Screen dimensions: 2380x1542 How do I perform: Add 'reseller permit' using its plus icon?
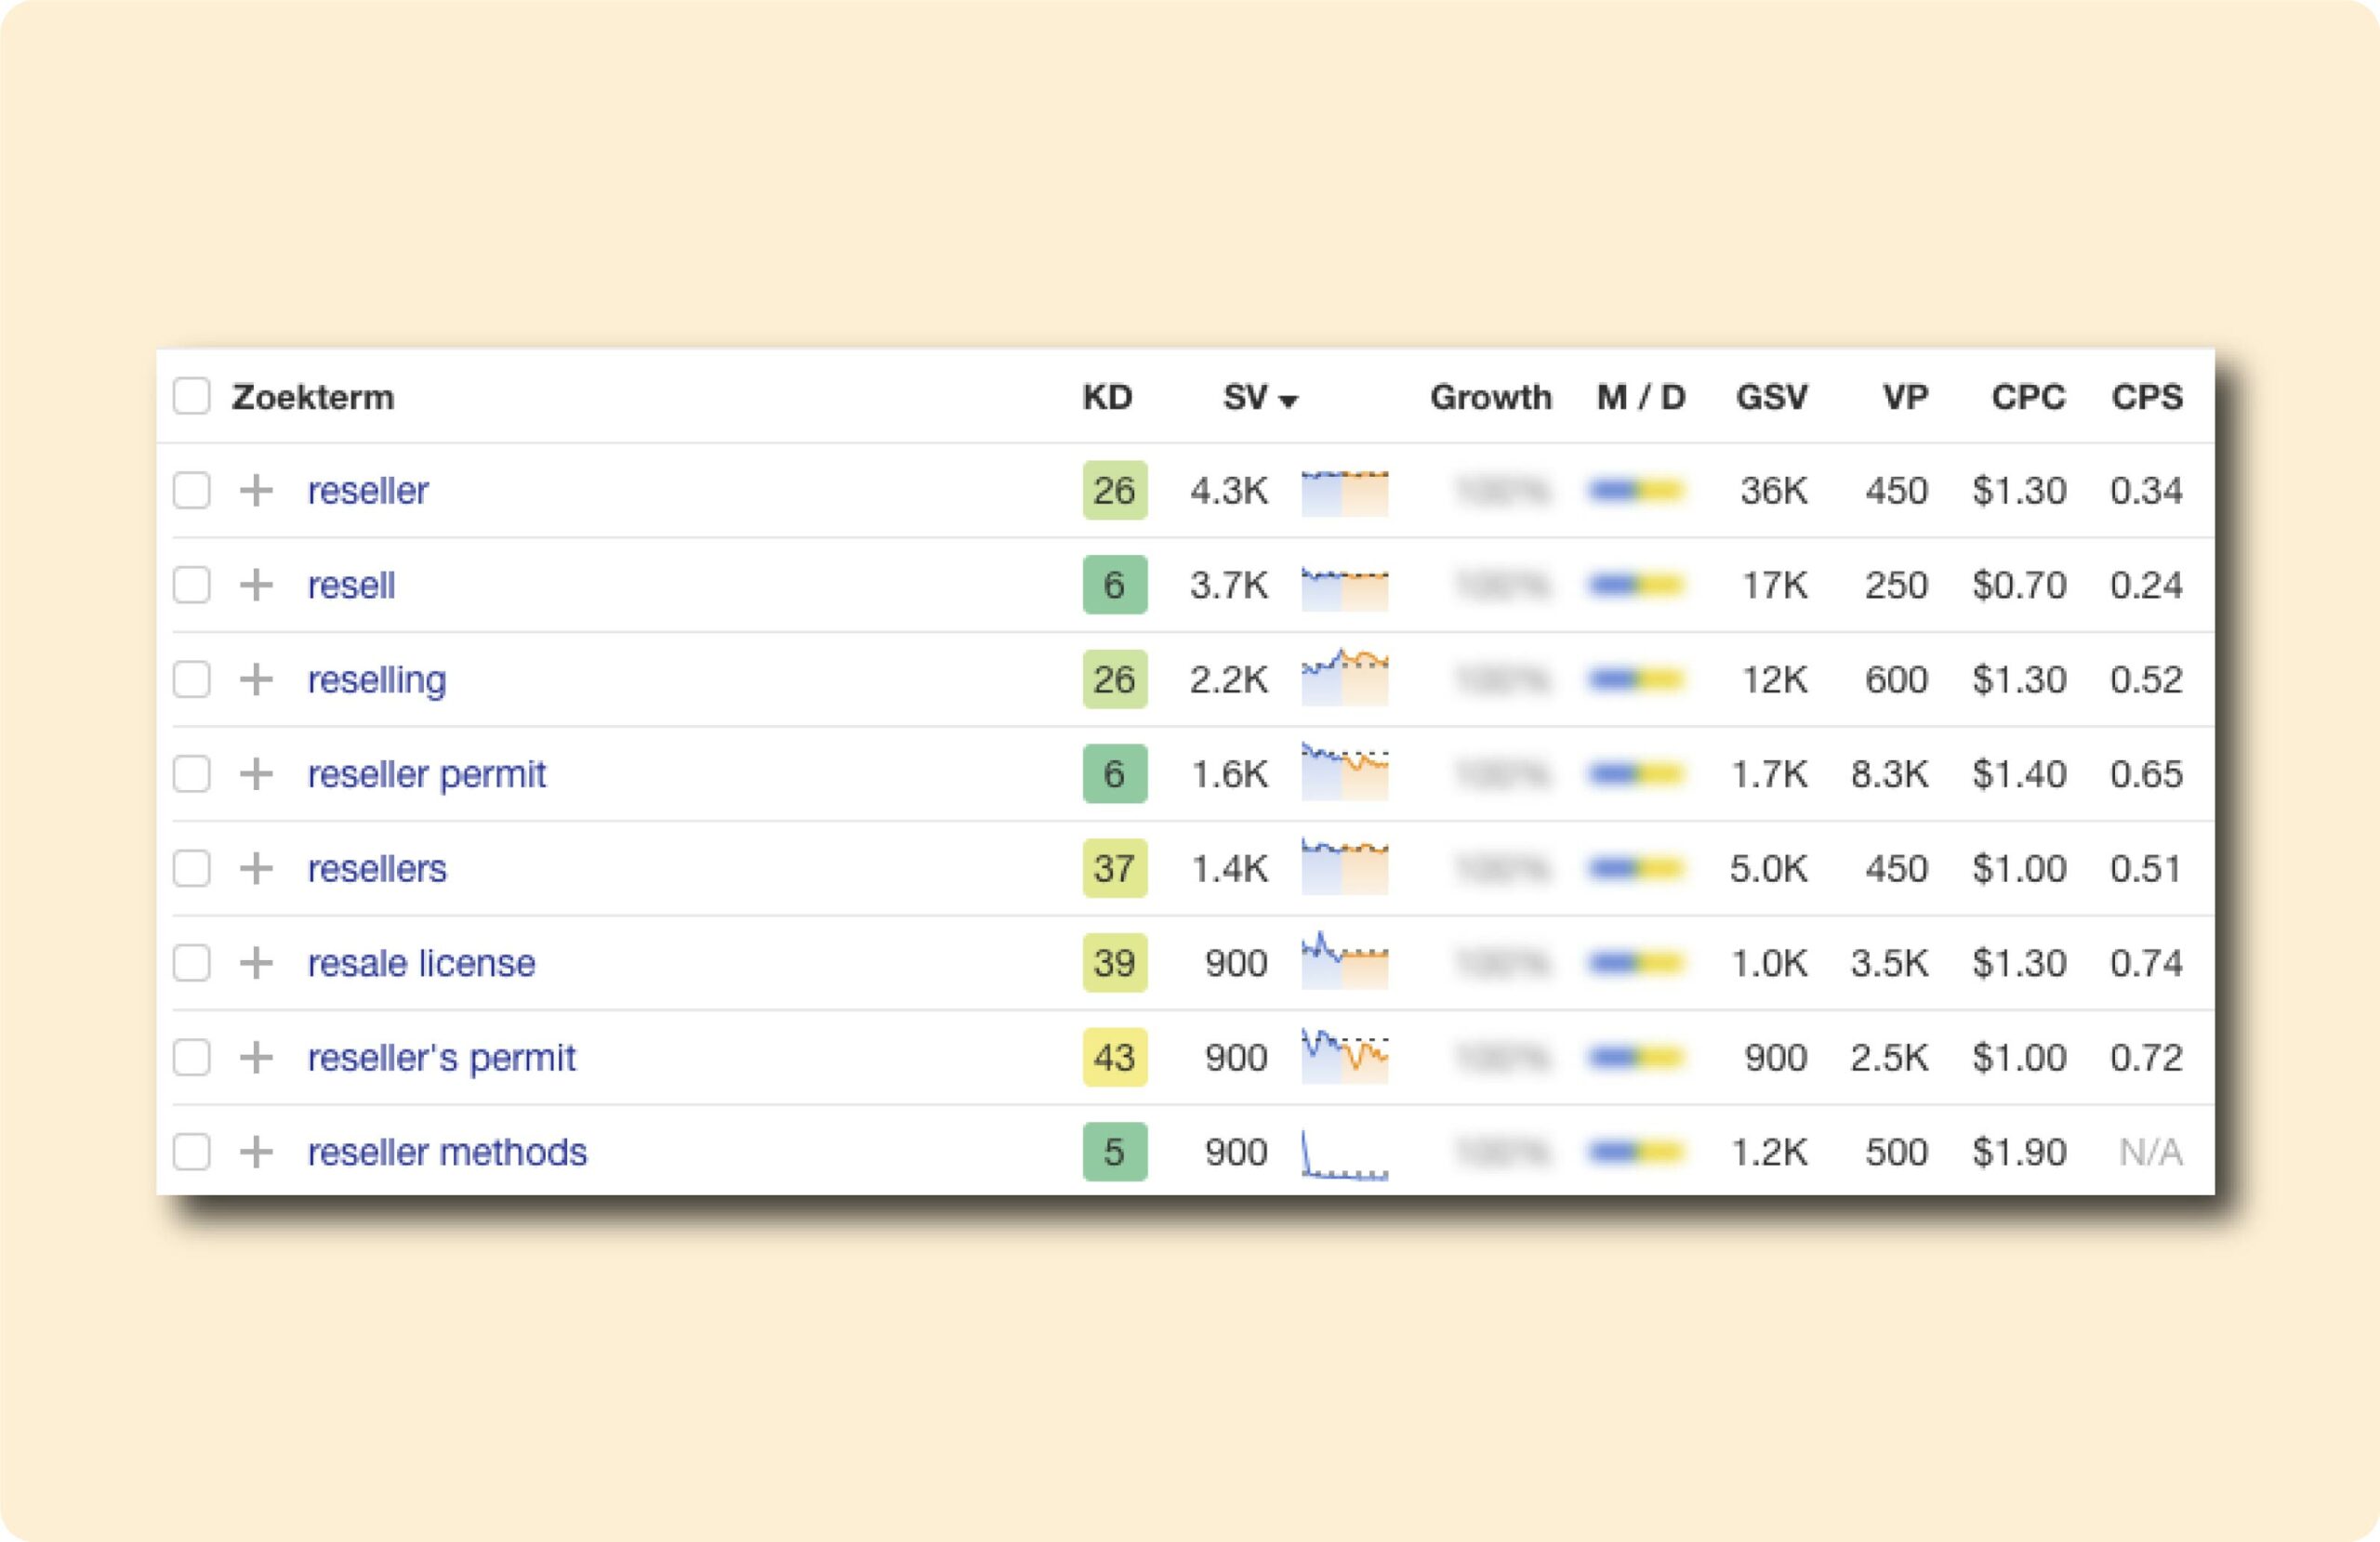(x=256, y=774)
